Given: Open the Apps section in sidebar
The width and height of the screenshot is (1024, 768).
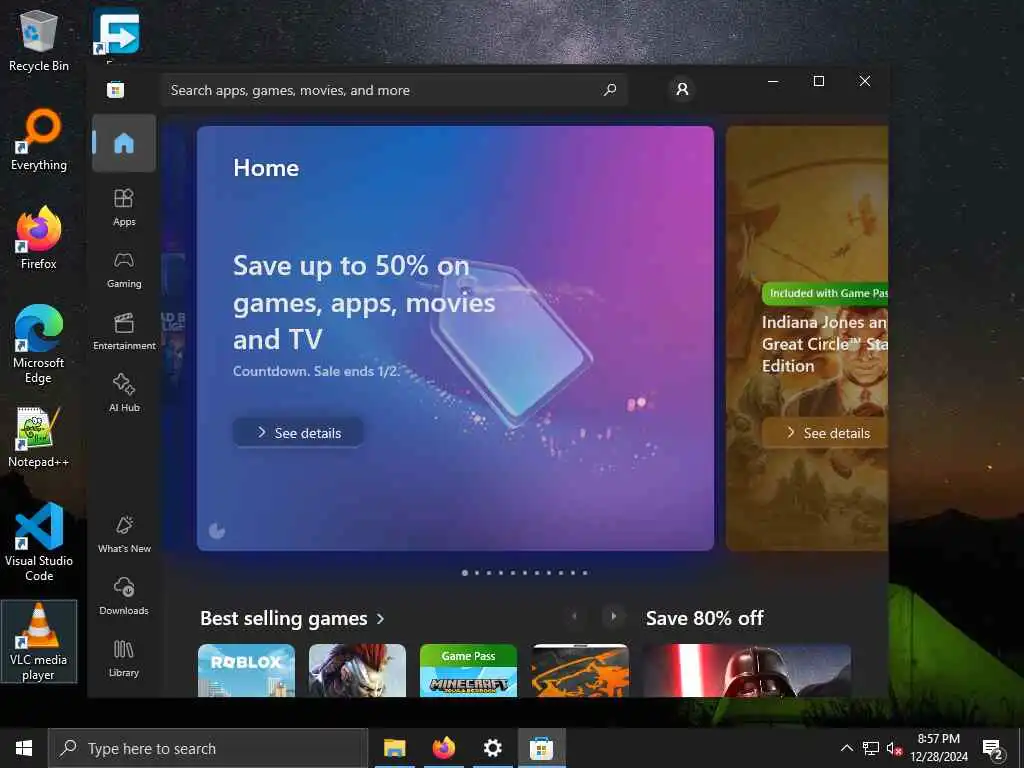Looking at the screenshot, I should 124,207.
